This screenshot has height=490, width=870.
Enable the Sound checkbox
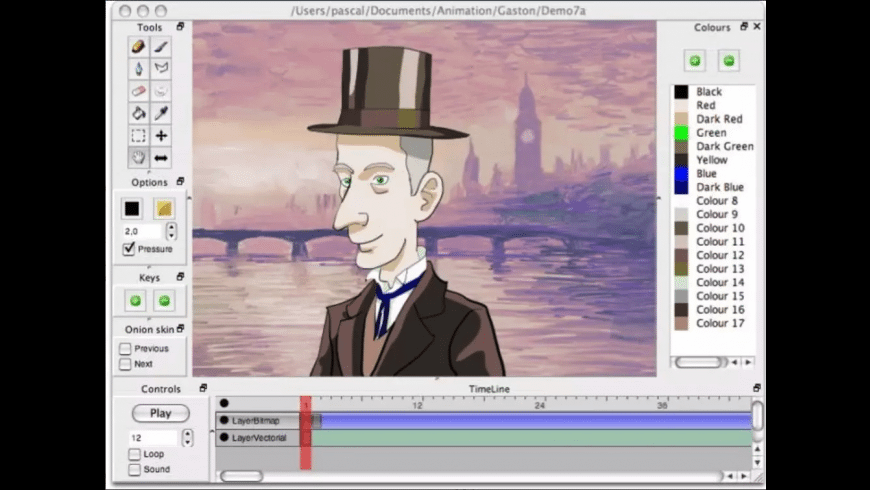(134, 469)
